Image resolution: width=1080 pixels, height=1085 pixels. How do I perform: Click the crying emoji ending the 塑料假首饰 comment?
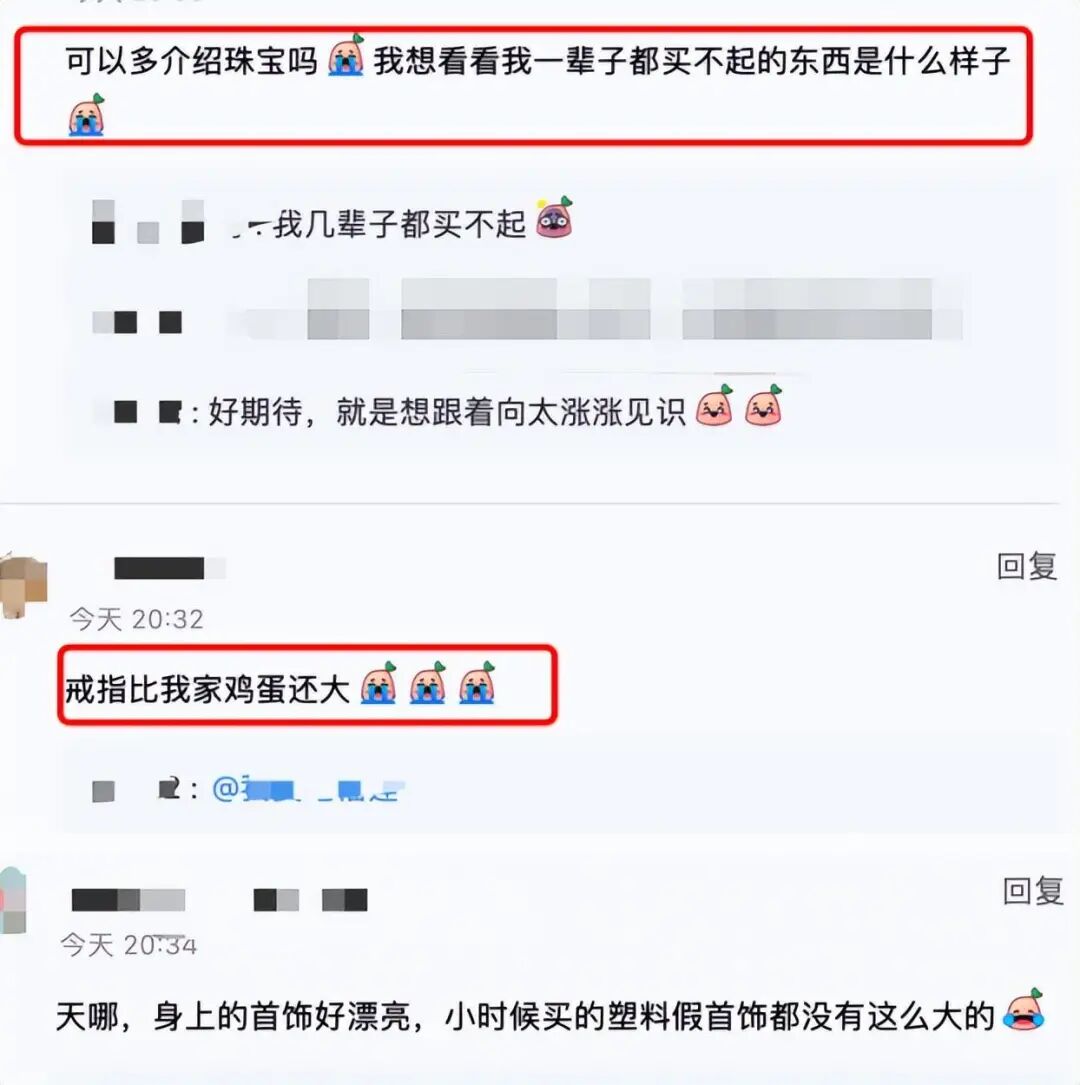coord(1024,1010)
